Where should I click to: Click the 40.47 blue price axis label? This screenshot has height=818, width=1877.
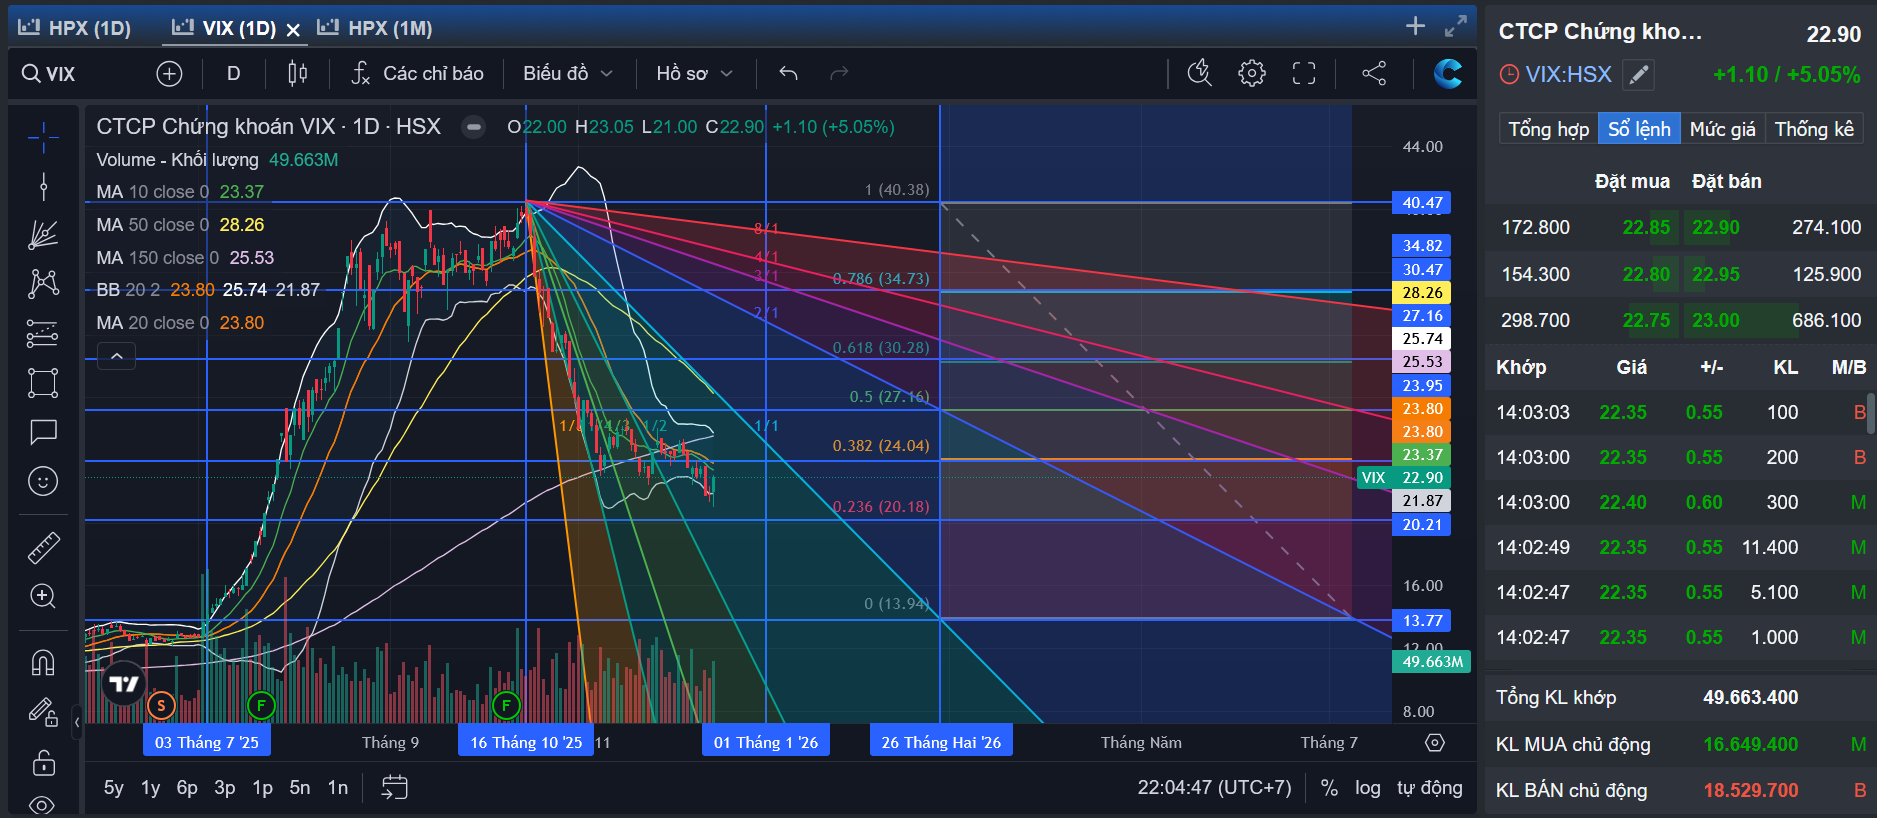click(x=1421, y=203)
